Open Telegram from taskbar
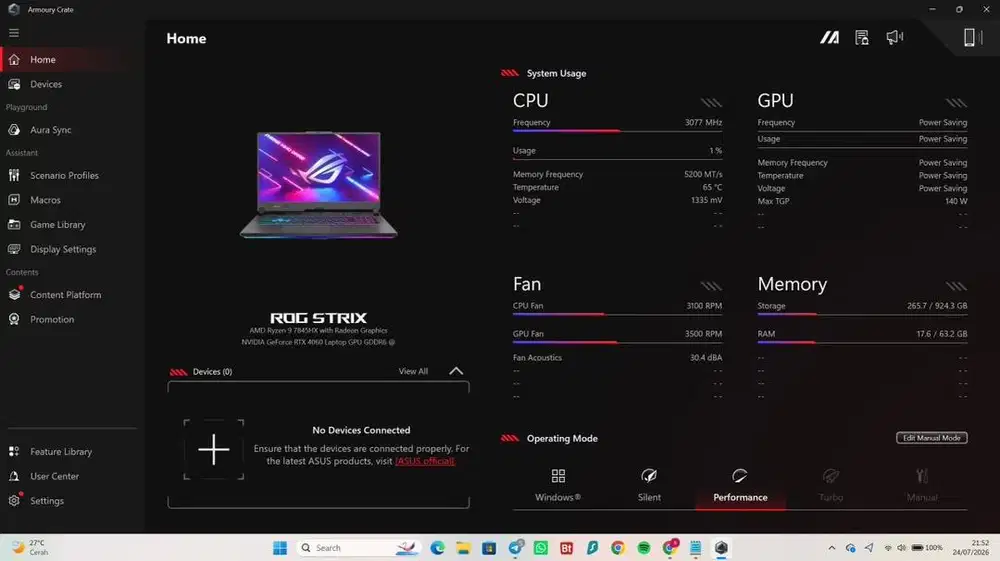Screen dimensions: 1000x561 coord(515,547)
